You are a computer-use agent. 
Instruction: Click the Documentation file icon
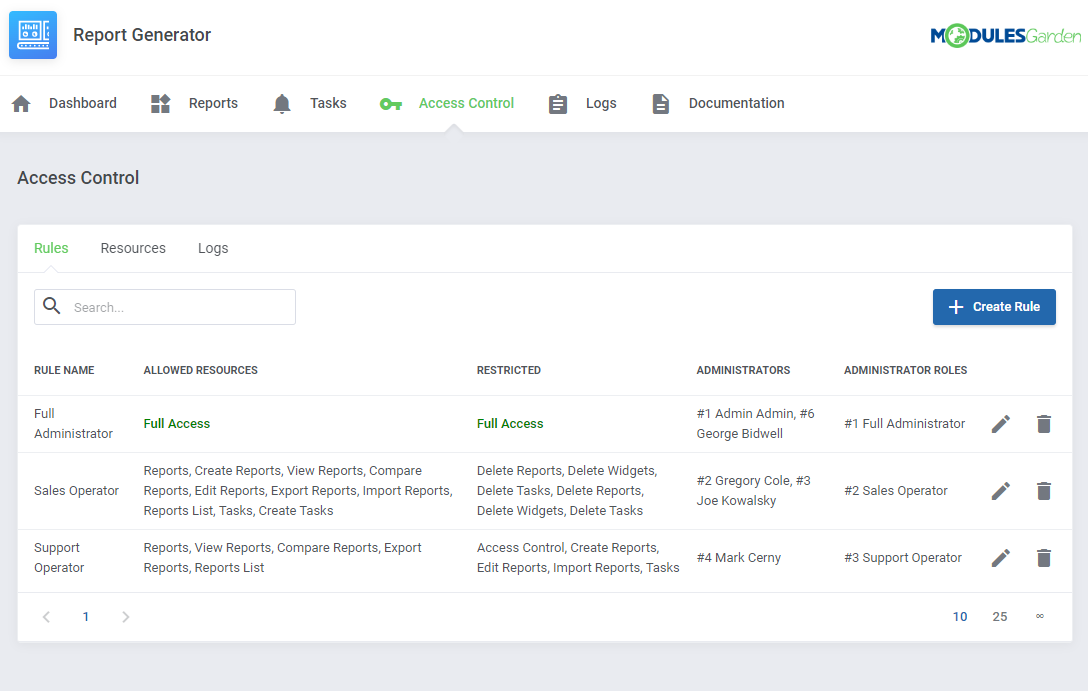click(661, 104)
